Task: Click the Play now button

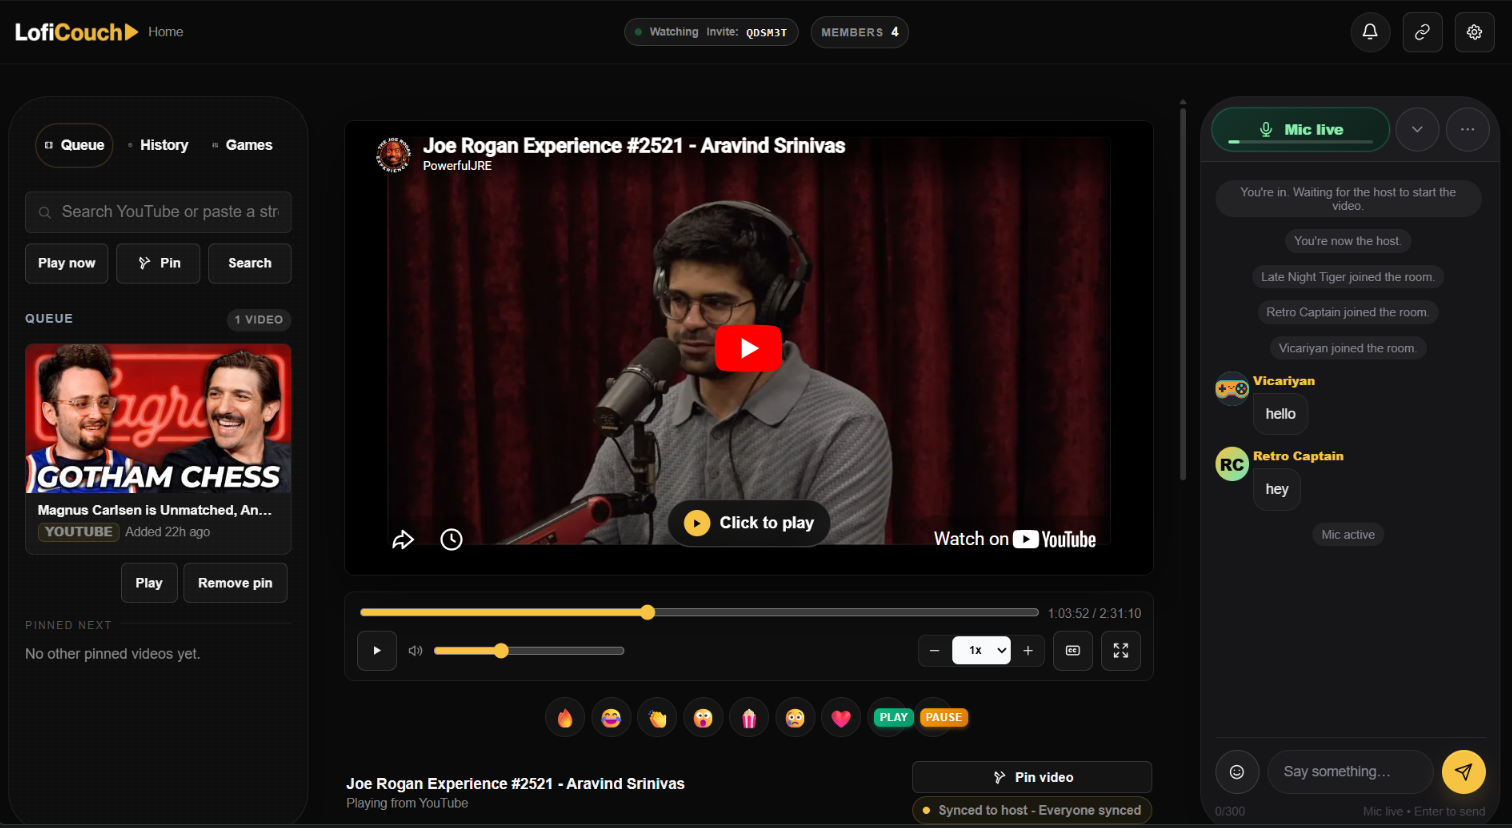Action: [67, 263]
